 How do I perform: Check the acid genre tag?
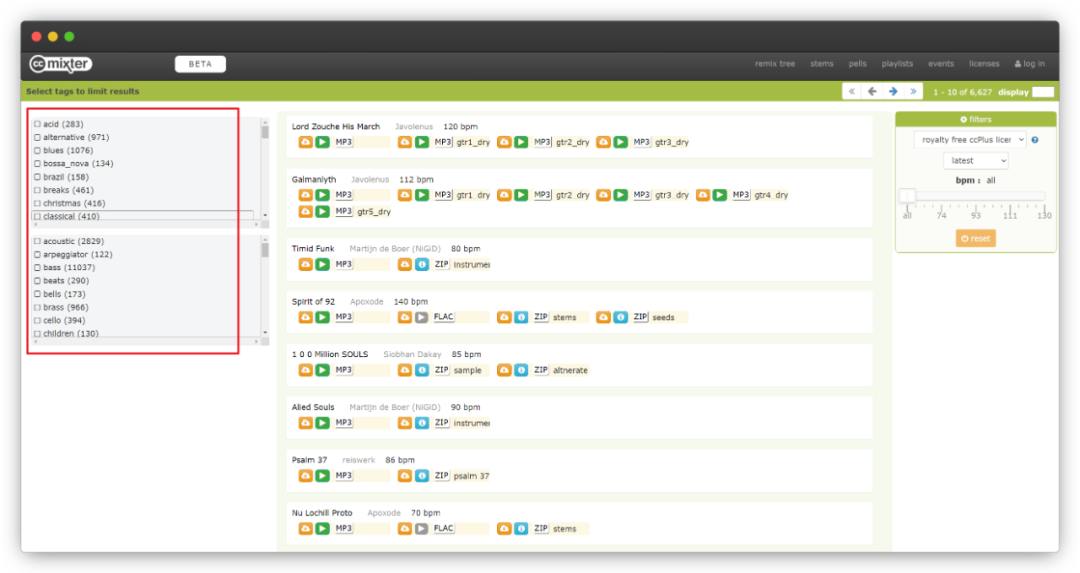pos(38,124)
